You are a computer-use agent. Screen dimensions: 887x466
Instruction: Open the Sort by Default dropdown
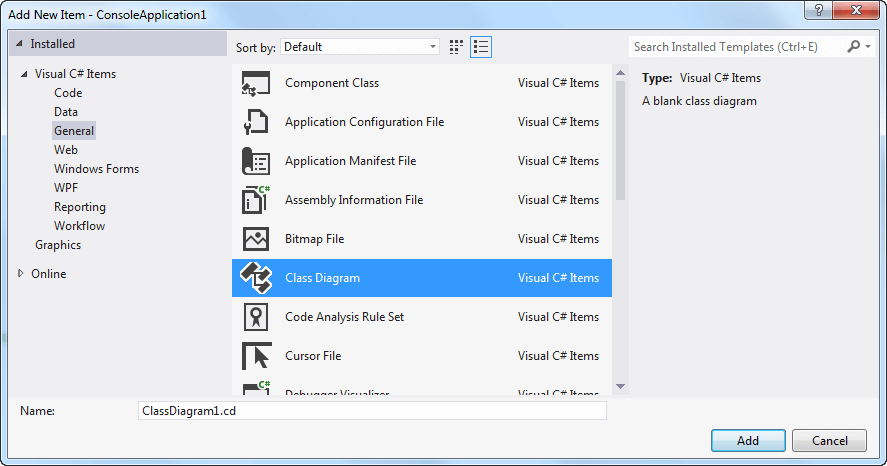point(360,47)
